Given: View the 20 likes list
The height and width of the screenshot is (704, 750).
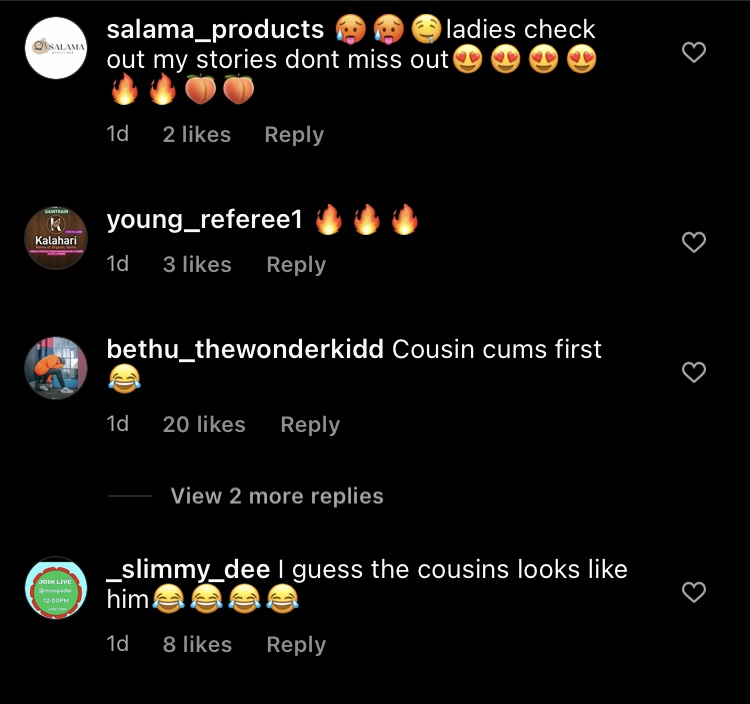Looking at the screenshot, I should [204, 425].
